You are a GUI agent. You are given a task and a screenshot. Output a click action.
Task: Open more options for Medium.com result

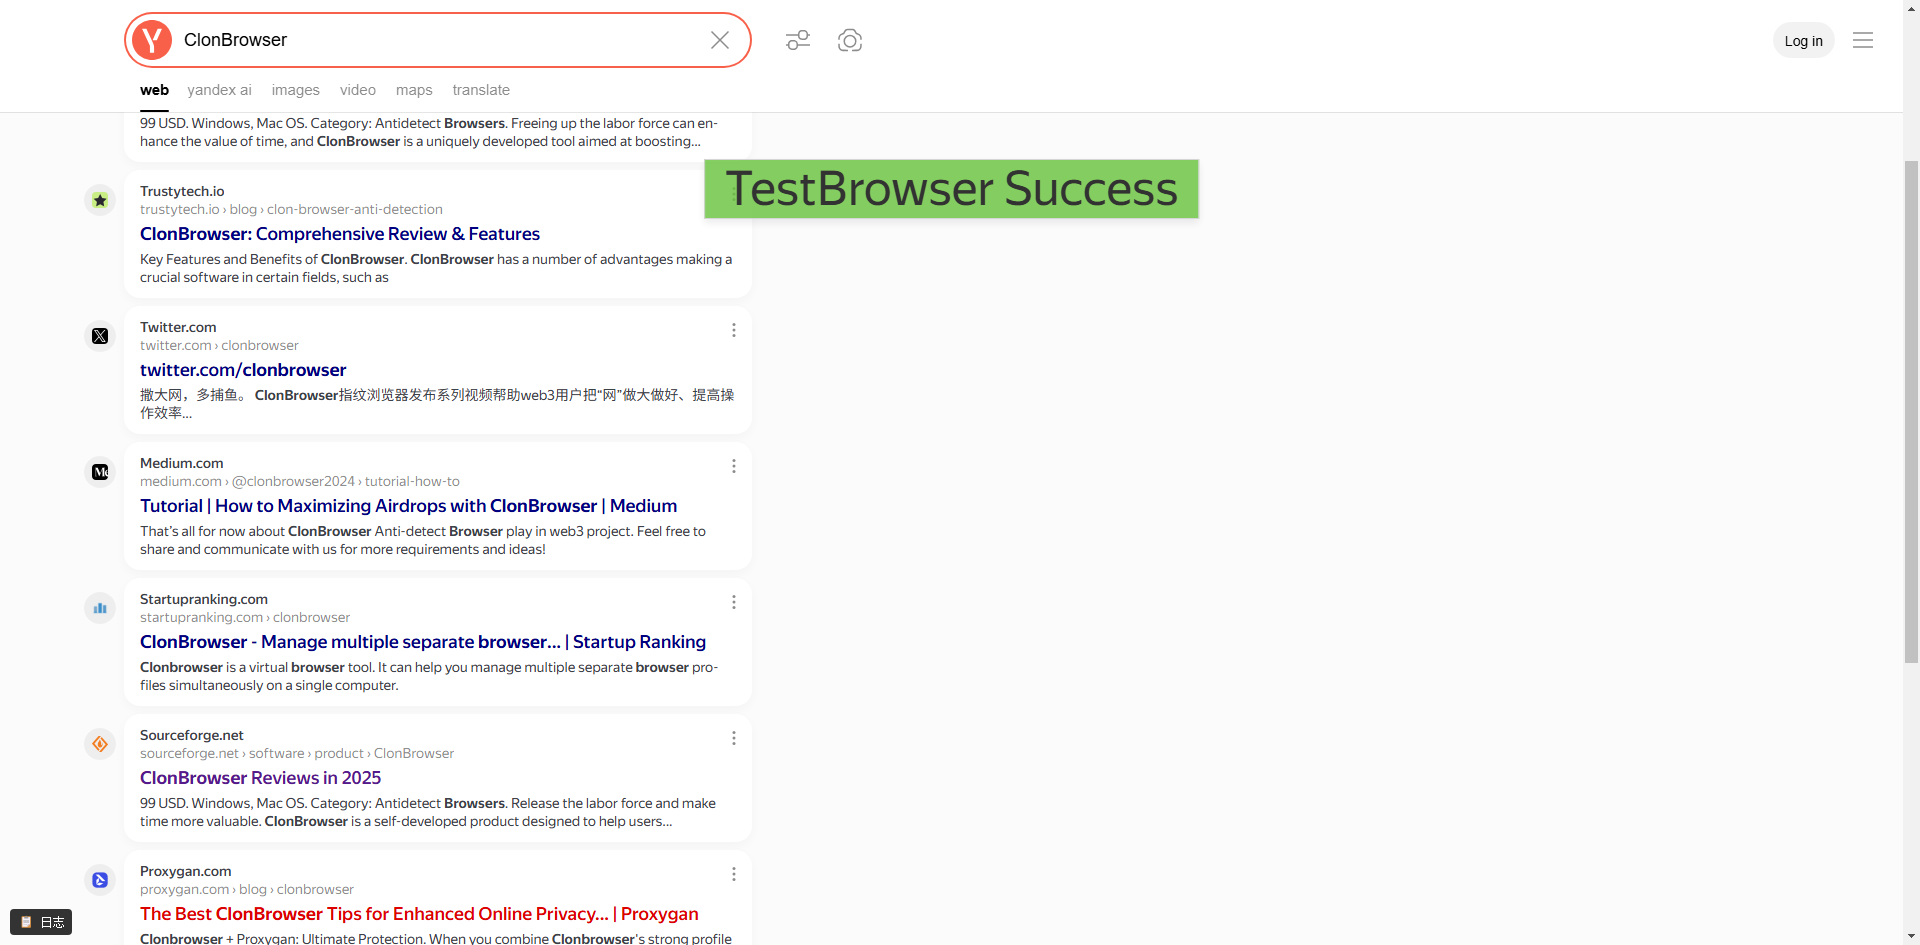coord(733,466)
